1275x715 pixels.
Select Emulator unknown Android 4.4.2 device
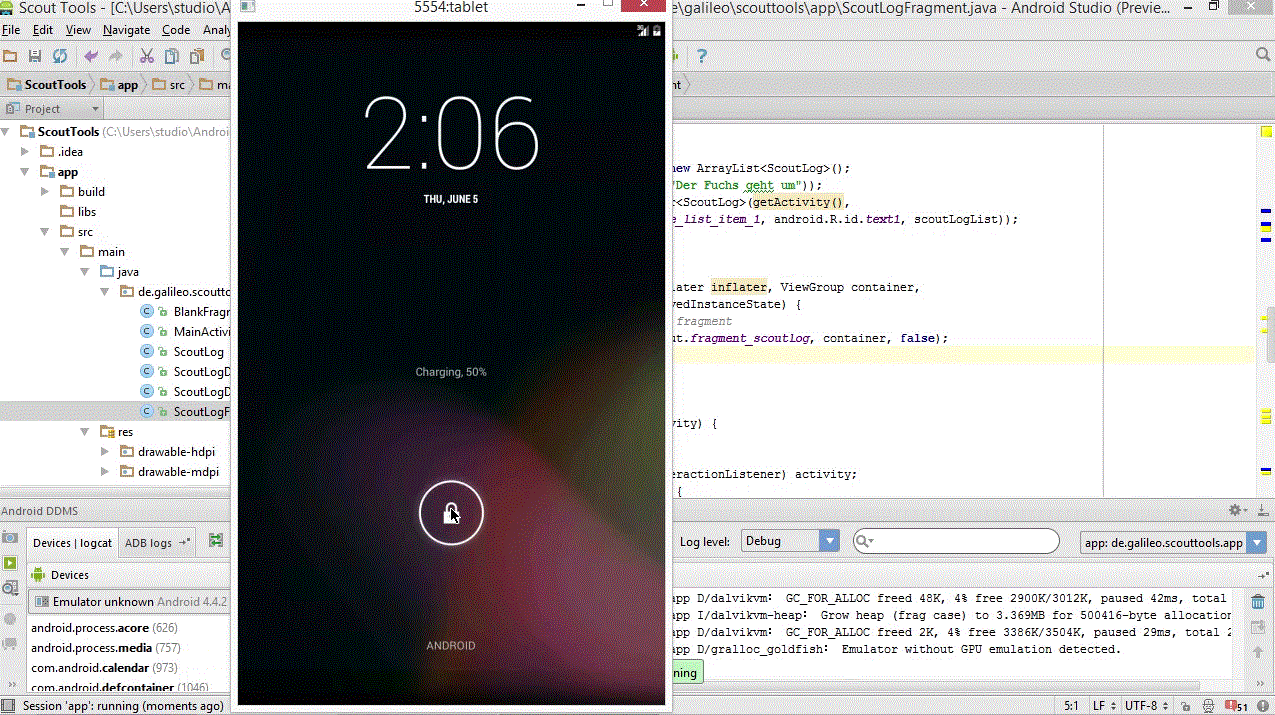[x=130, y=602]
